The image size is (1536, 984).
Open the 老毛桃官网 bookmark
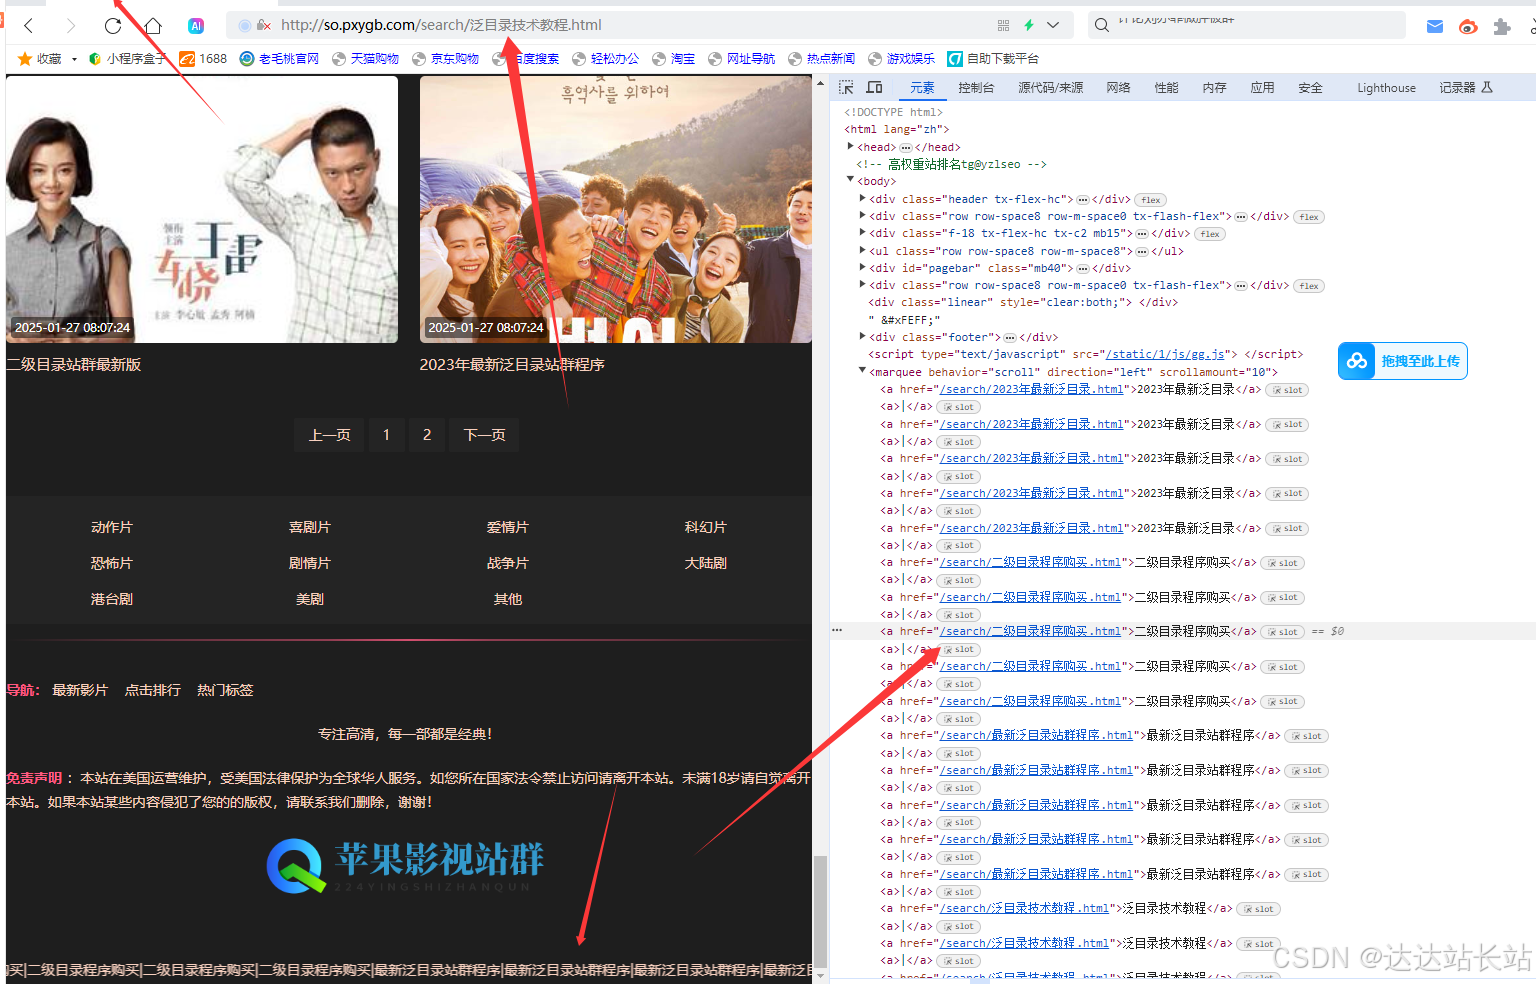tap(279, 59)
